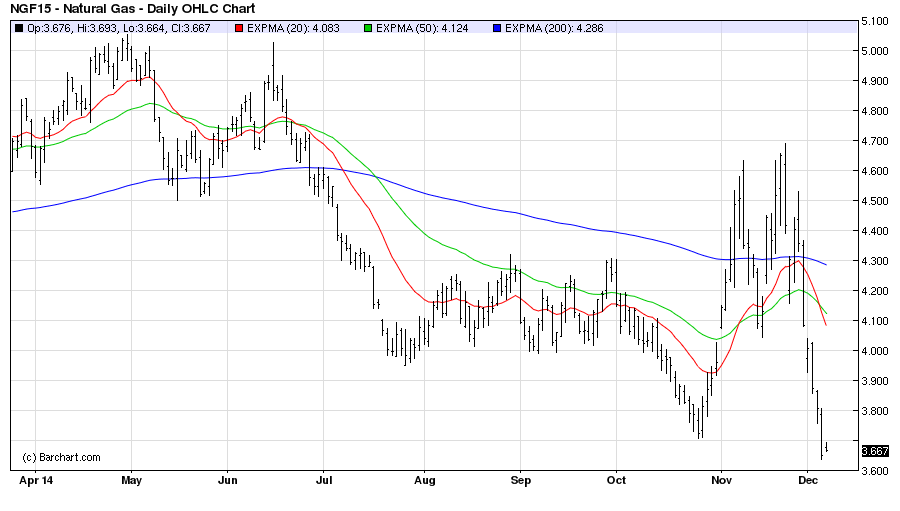Click the 3.800 price axis label
Image resolution: width=900 pixels, height=511 pixels.
(x=875, y=411)
